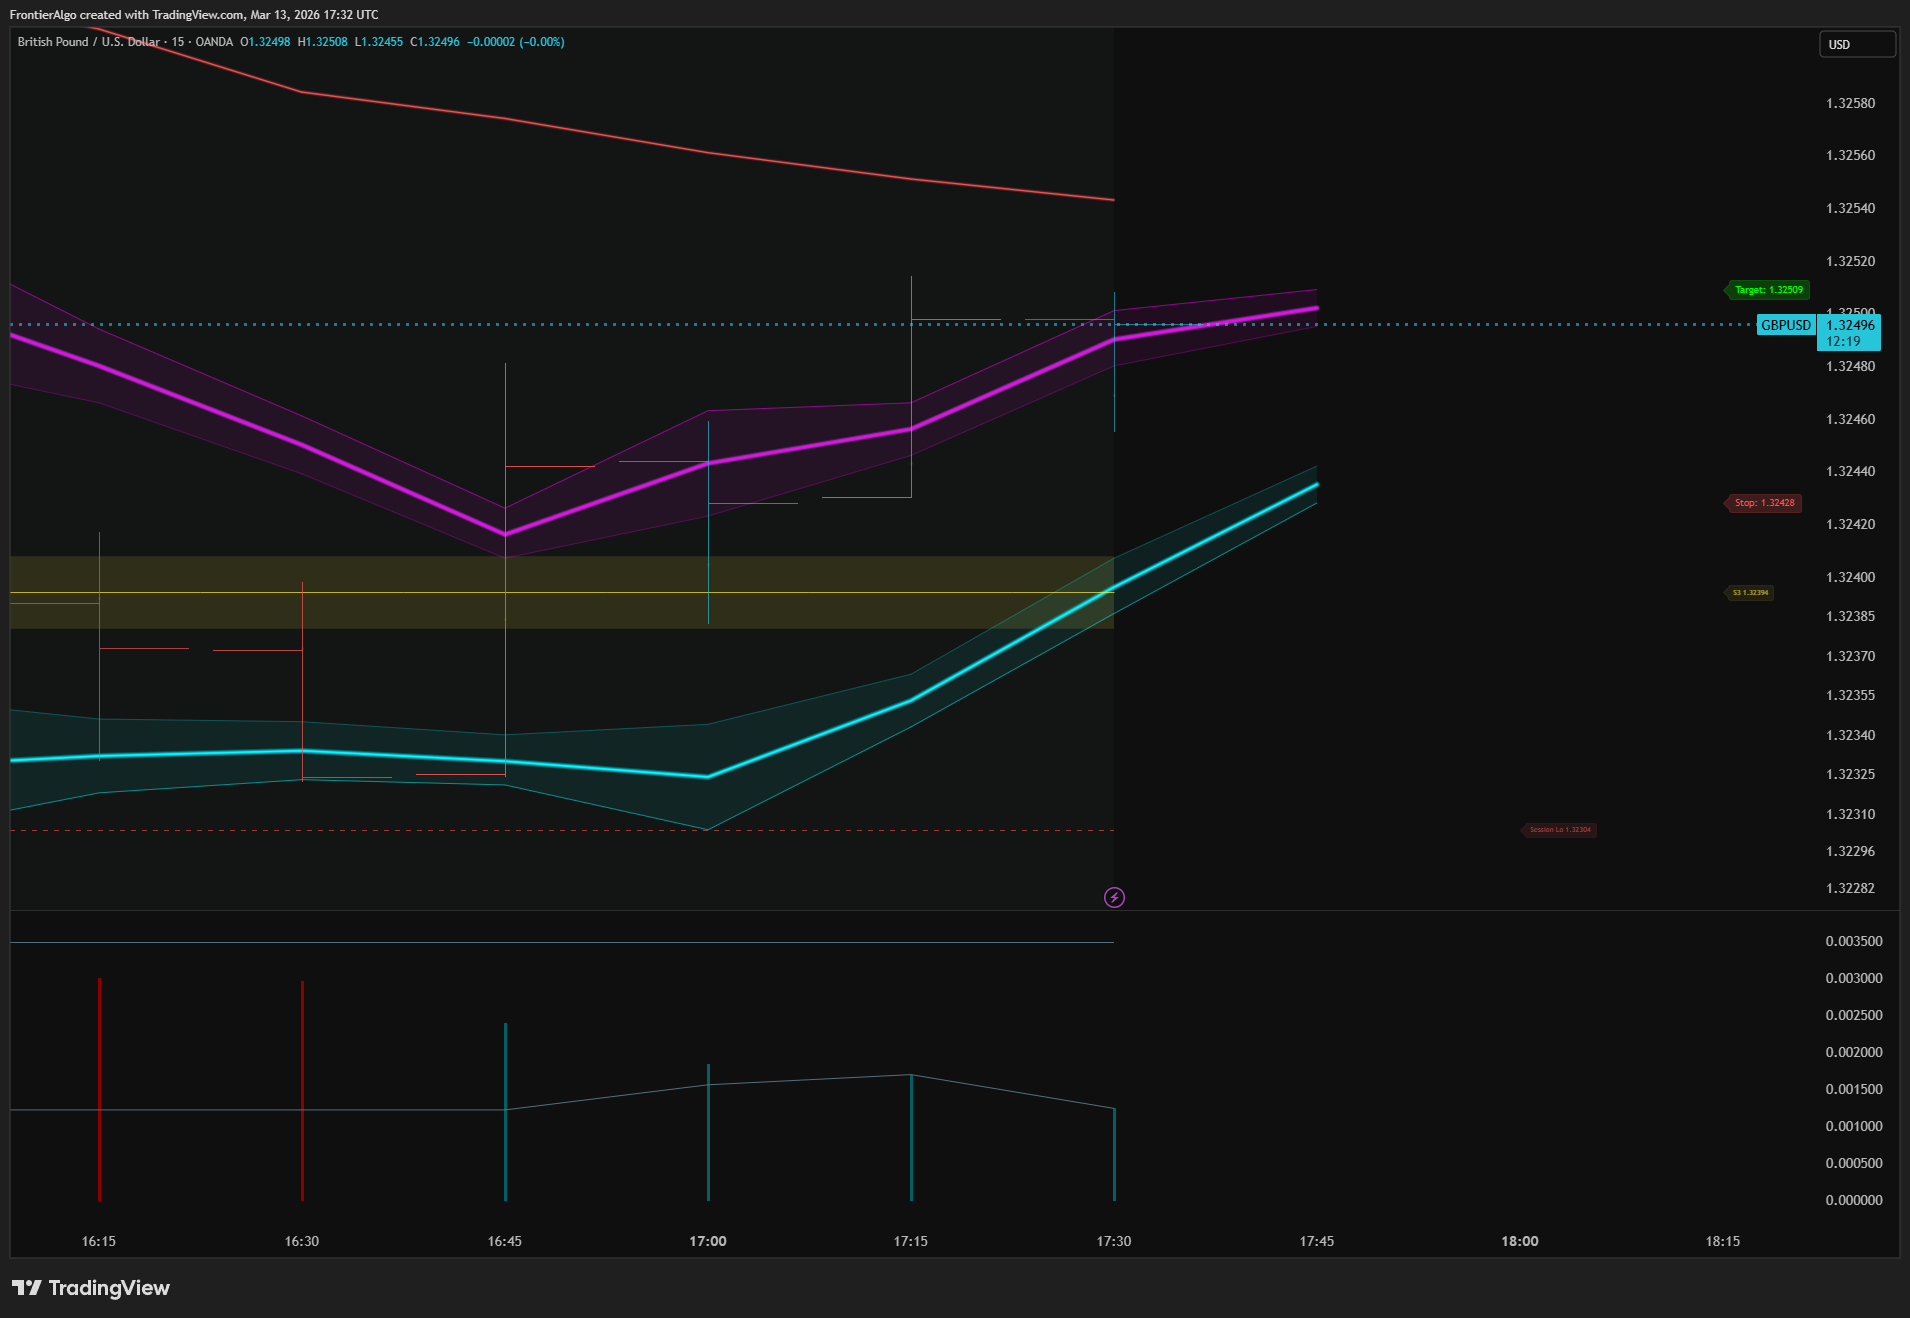The height and width of the screenshot is (1318, 1910).
Task: Click the purple lightning bolt event icon
Action: (x=1114, y=897)
